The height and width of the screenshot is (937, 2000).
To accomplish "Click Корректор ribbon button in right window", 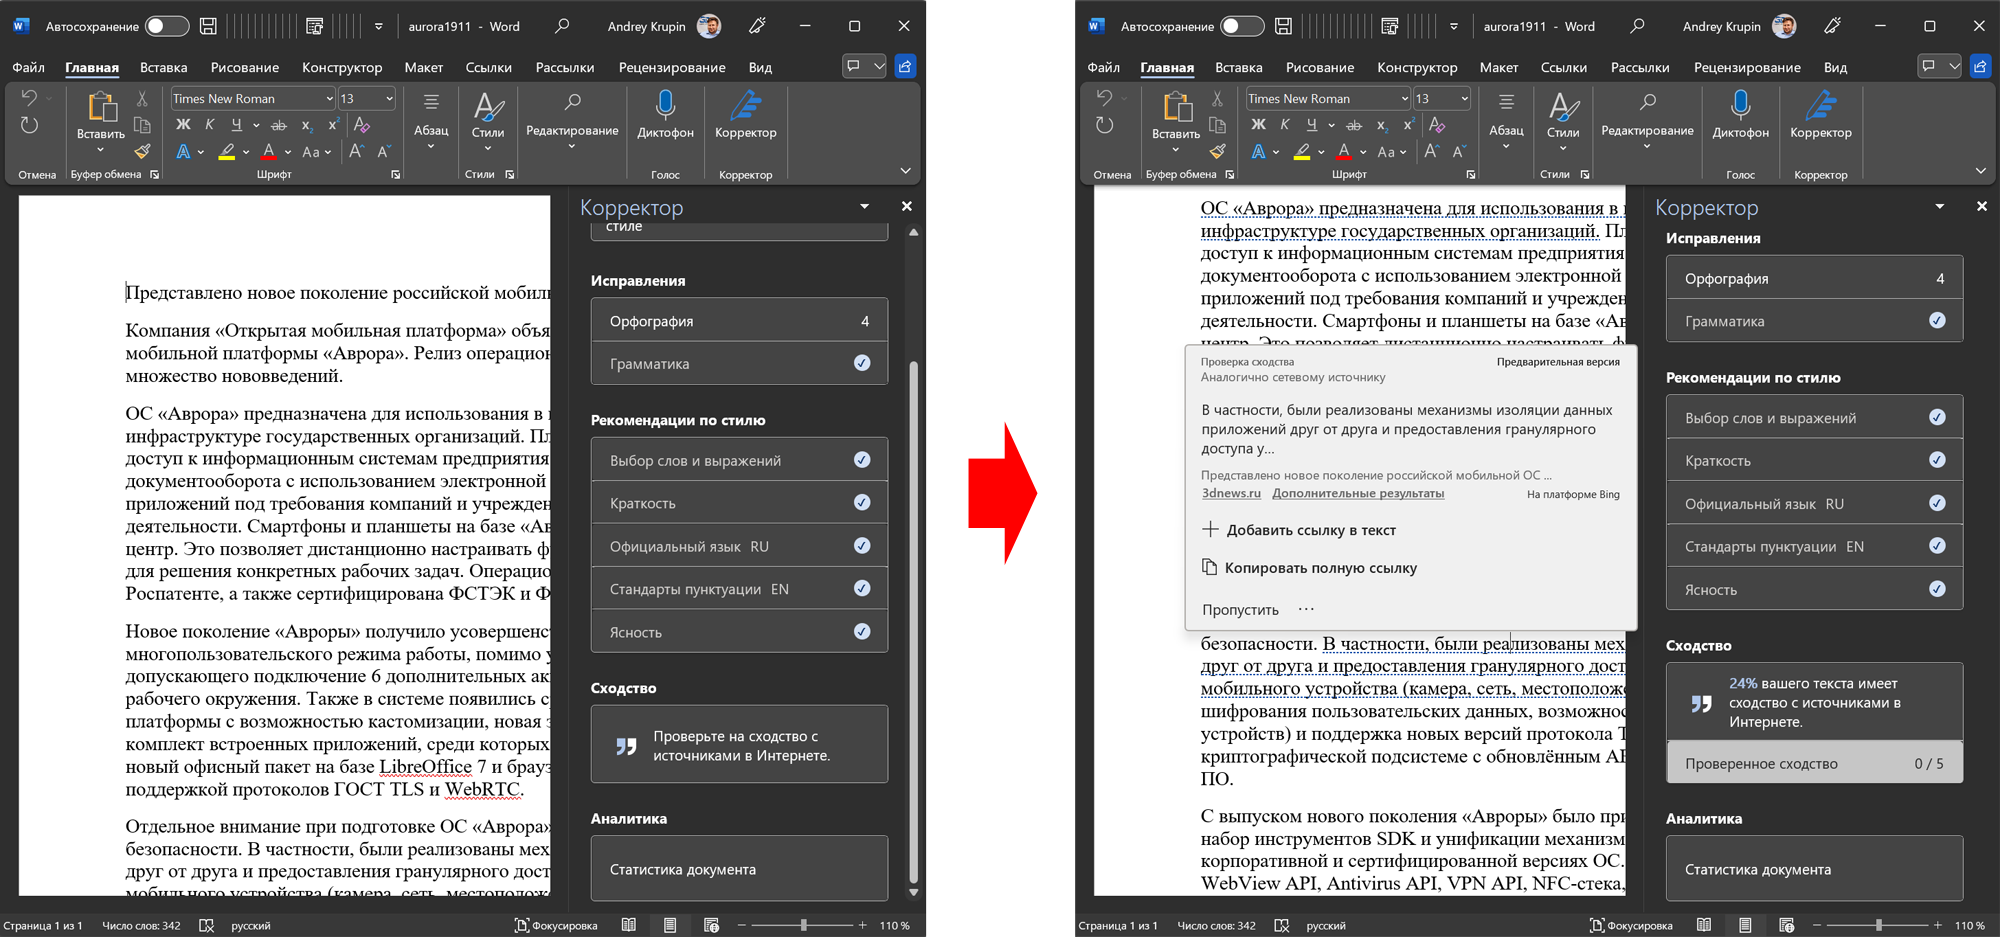I will 1821,114.
